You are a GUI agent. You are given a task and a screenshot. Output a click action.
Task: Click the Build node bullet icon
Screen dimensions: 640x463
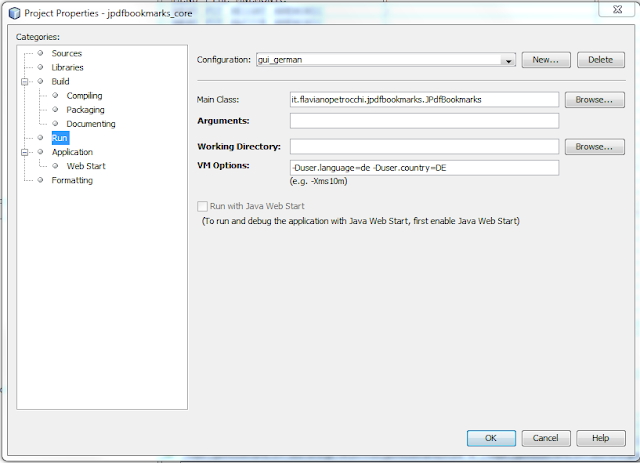40,81
